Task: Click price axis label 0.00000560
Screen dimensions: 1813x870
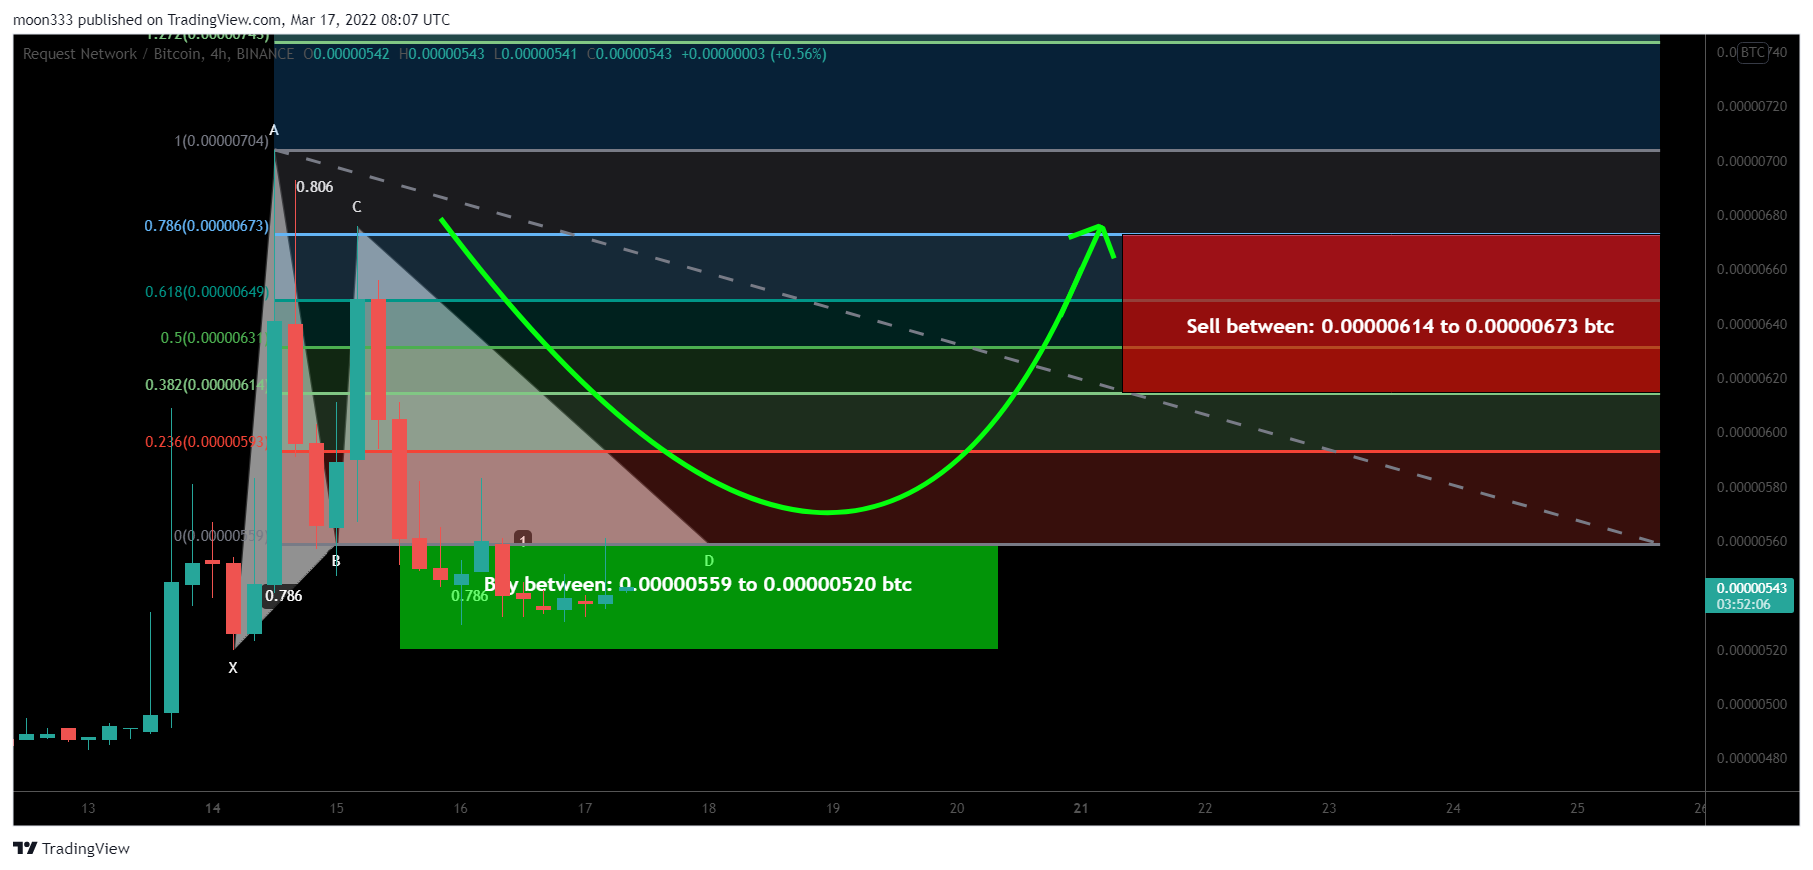Action: pyautogui.click(x=1752, y=541)
